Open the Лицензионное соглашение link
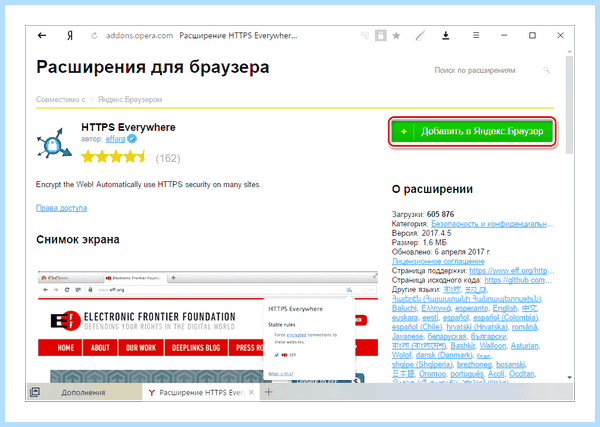Image resolution: width=600 pixels, height=427 pixels. pyautogui.click(x=438, y=261)
